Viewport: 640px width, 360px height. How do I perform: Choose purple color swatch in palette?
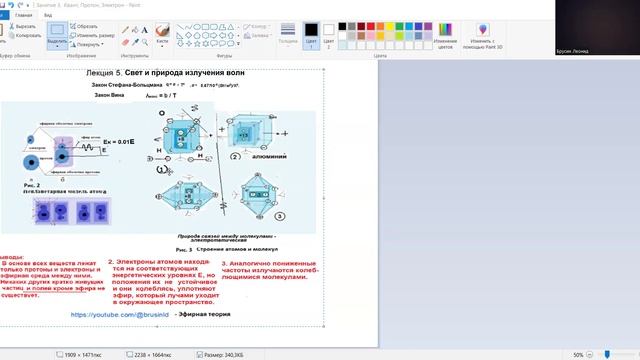[428, 27]
